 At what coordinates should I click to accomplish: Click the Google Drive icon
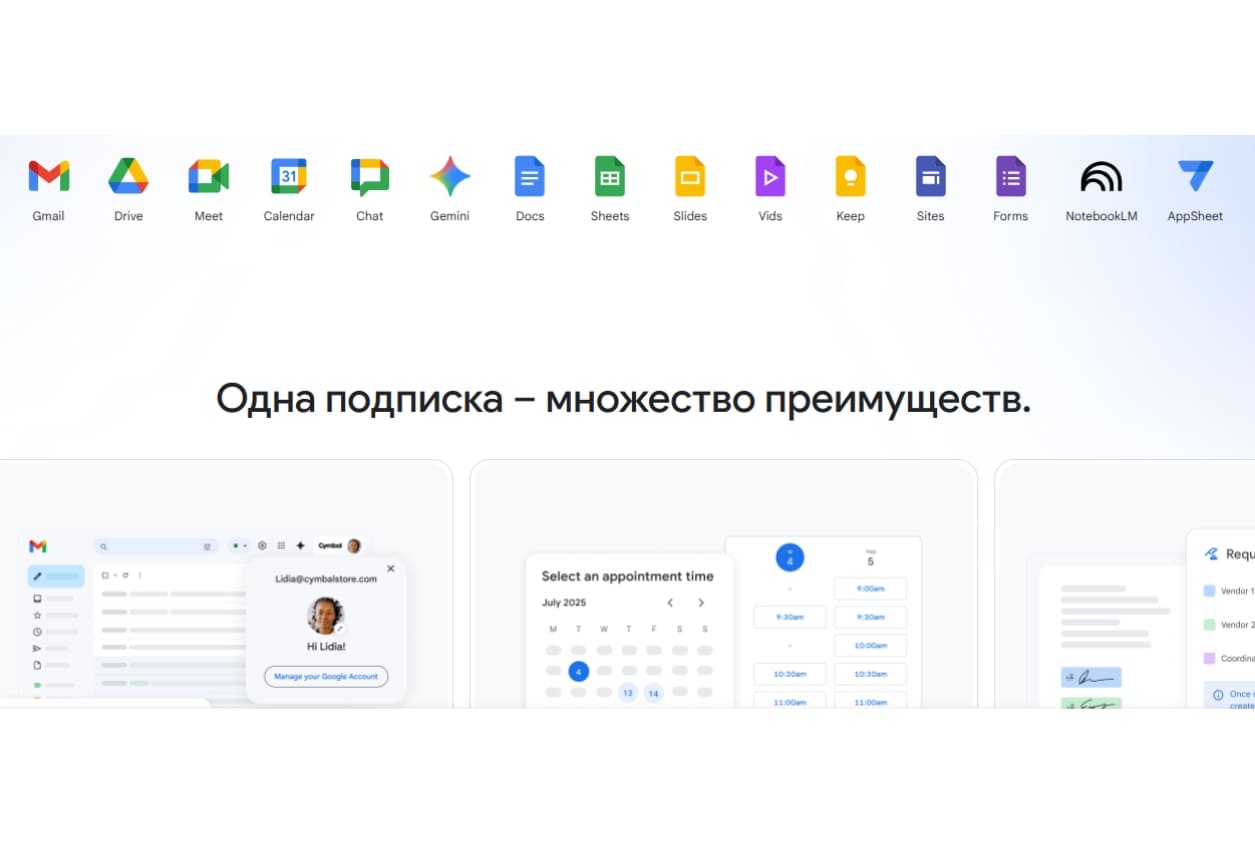click(128, 177)
